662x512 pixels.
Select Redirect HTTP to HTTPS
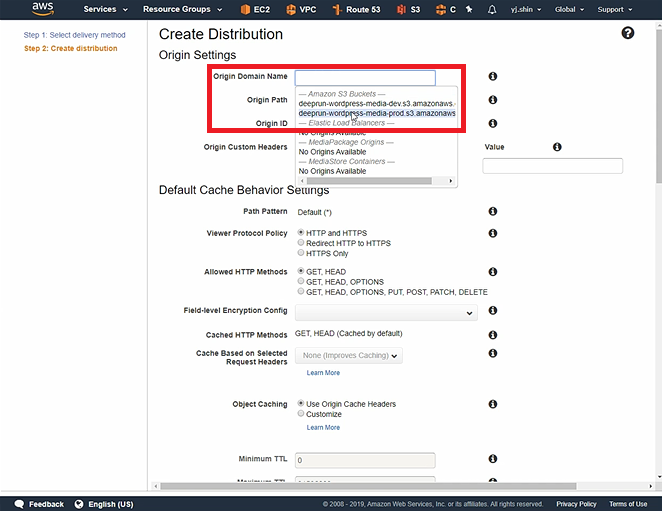pos(301,243)
